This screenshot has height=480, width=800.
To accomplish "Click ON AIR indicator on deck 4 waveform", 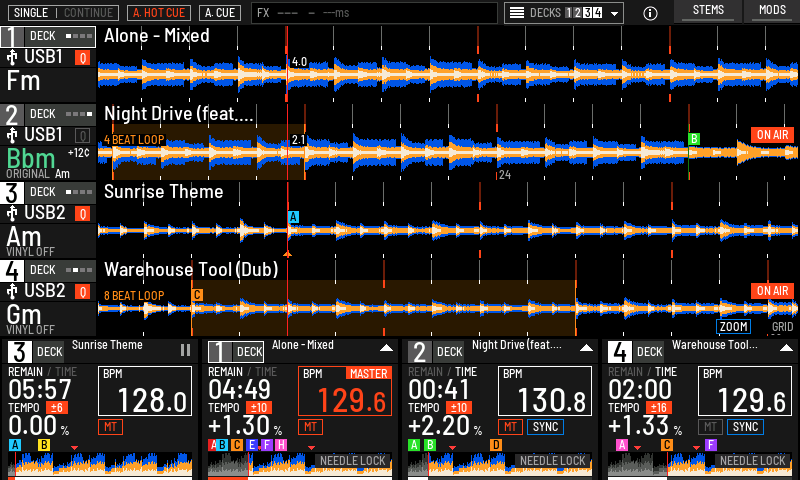I will click(x=772, y=291).
